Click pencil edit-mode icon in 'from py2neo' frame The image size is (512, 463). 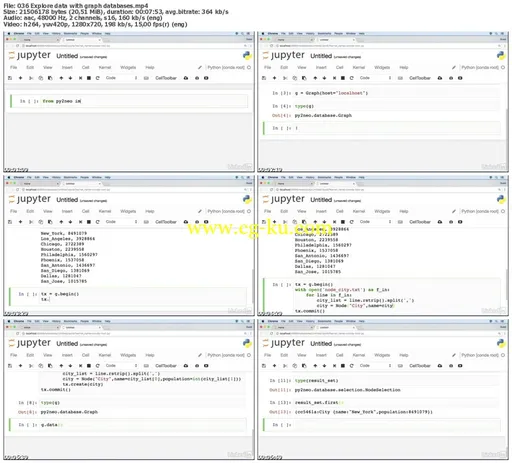pyautogui.click(x=200, y=67)
